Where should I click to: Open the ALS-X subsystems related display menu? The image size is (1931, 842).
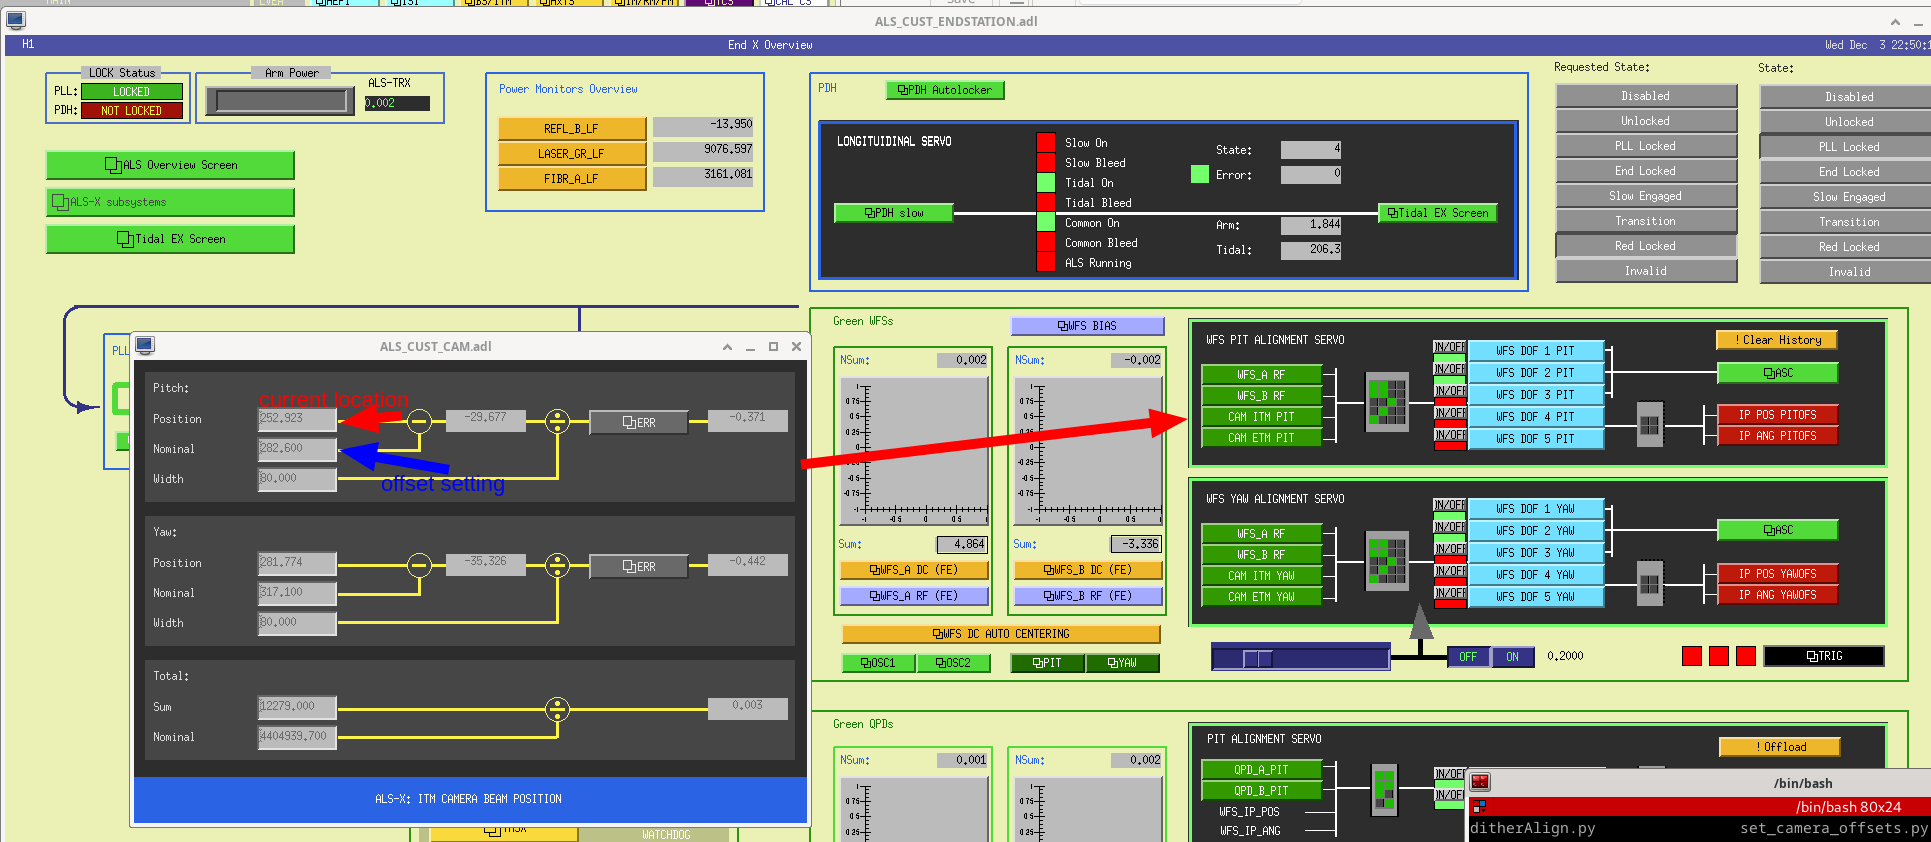[x=170, y=202]
